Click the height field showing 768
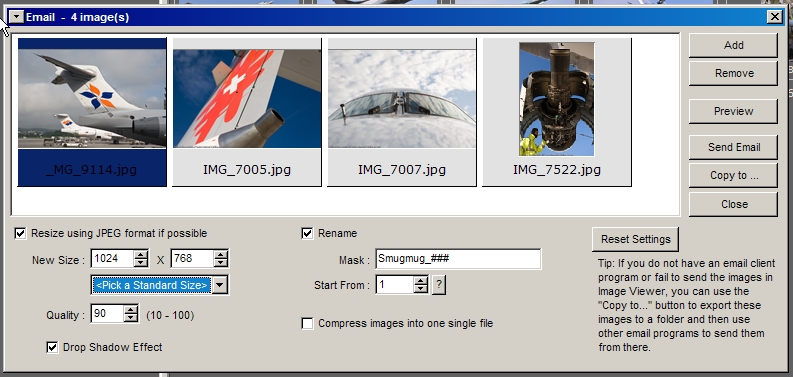 coord(192,259)
